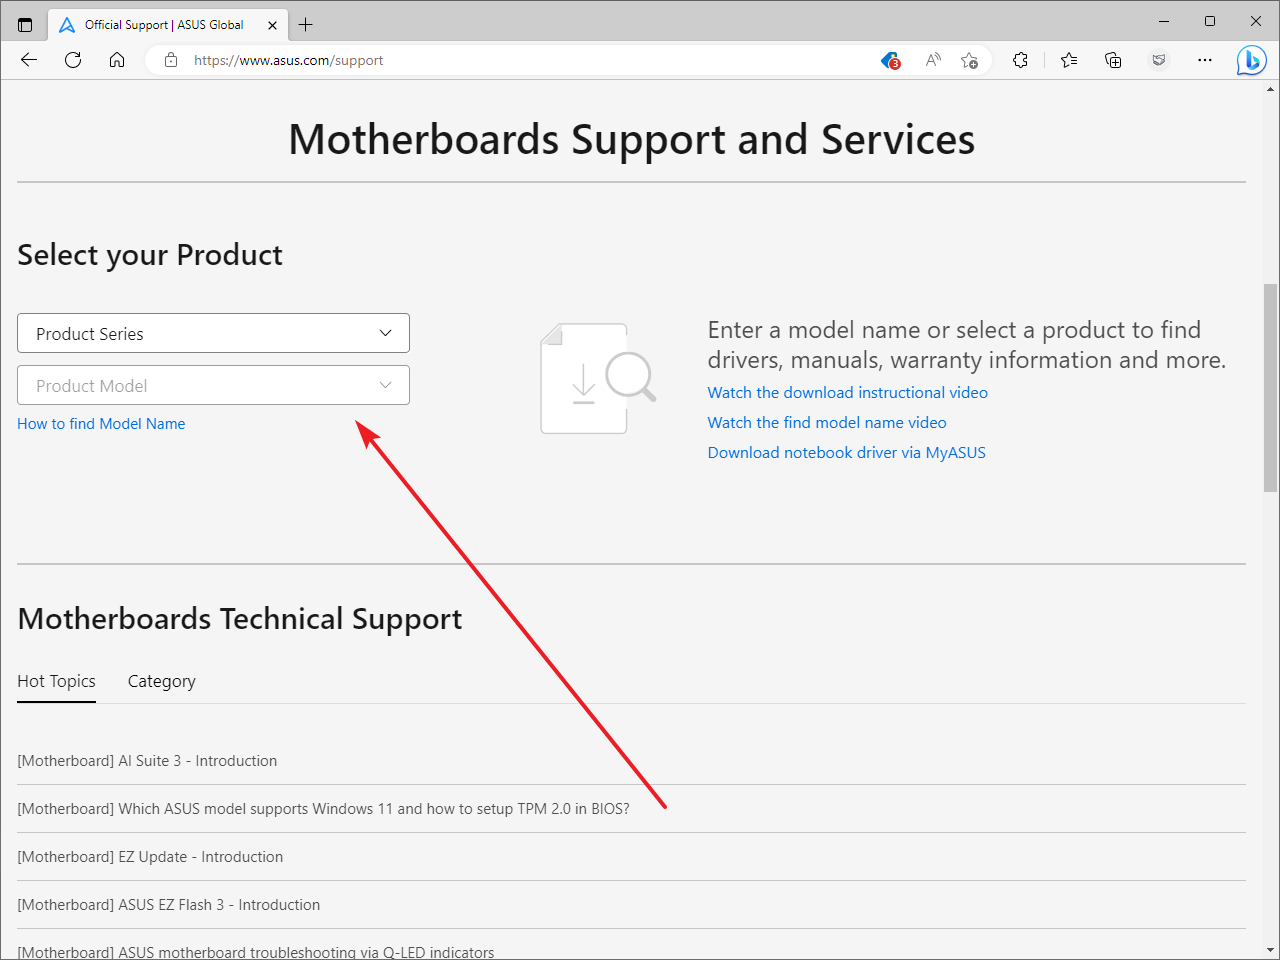Open Watch the find model name video link

coord(827,423)
